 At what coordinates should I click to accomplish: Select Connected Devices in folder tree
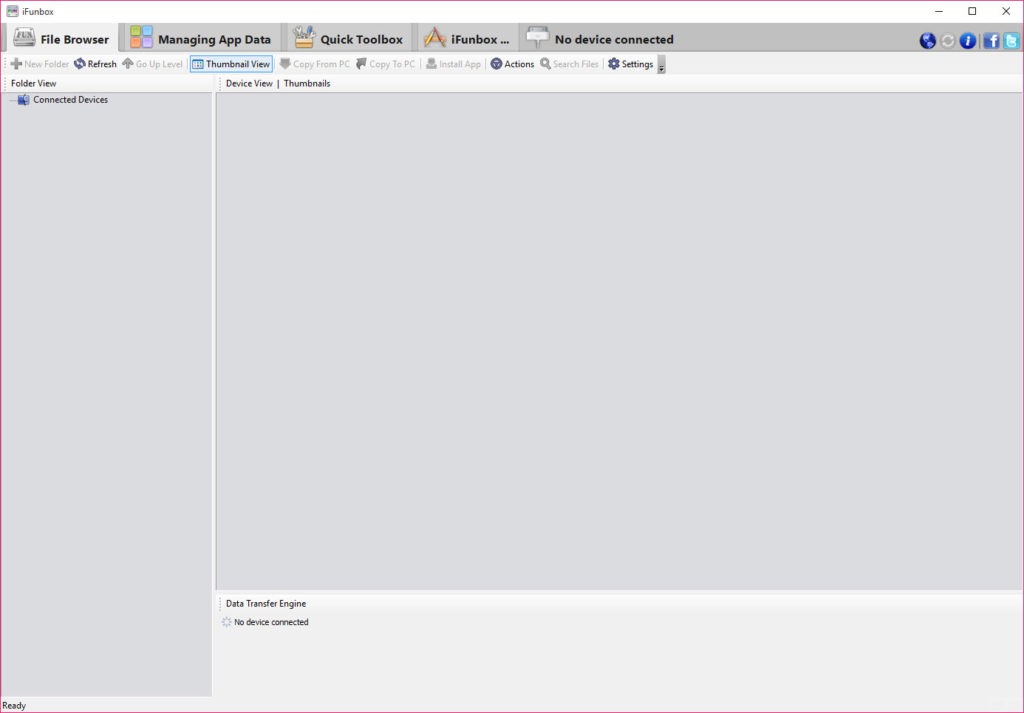coord(71,100)
